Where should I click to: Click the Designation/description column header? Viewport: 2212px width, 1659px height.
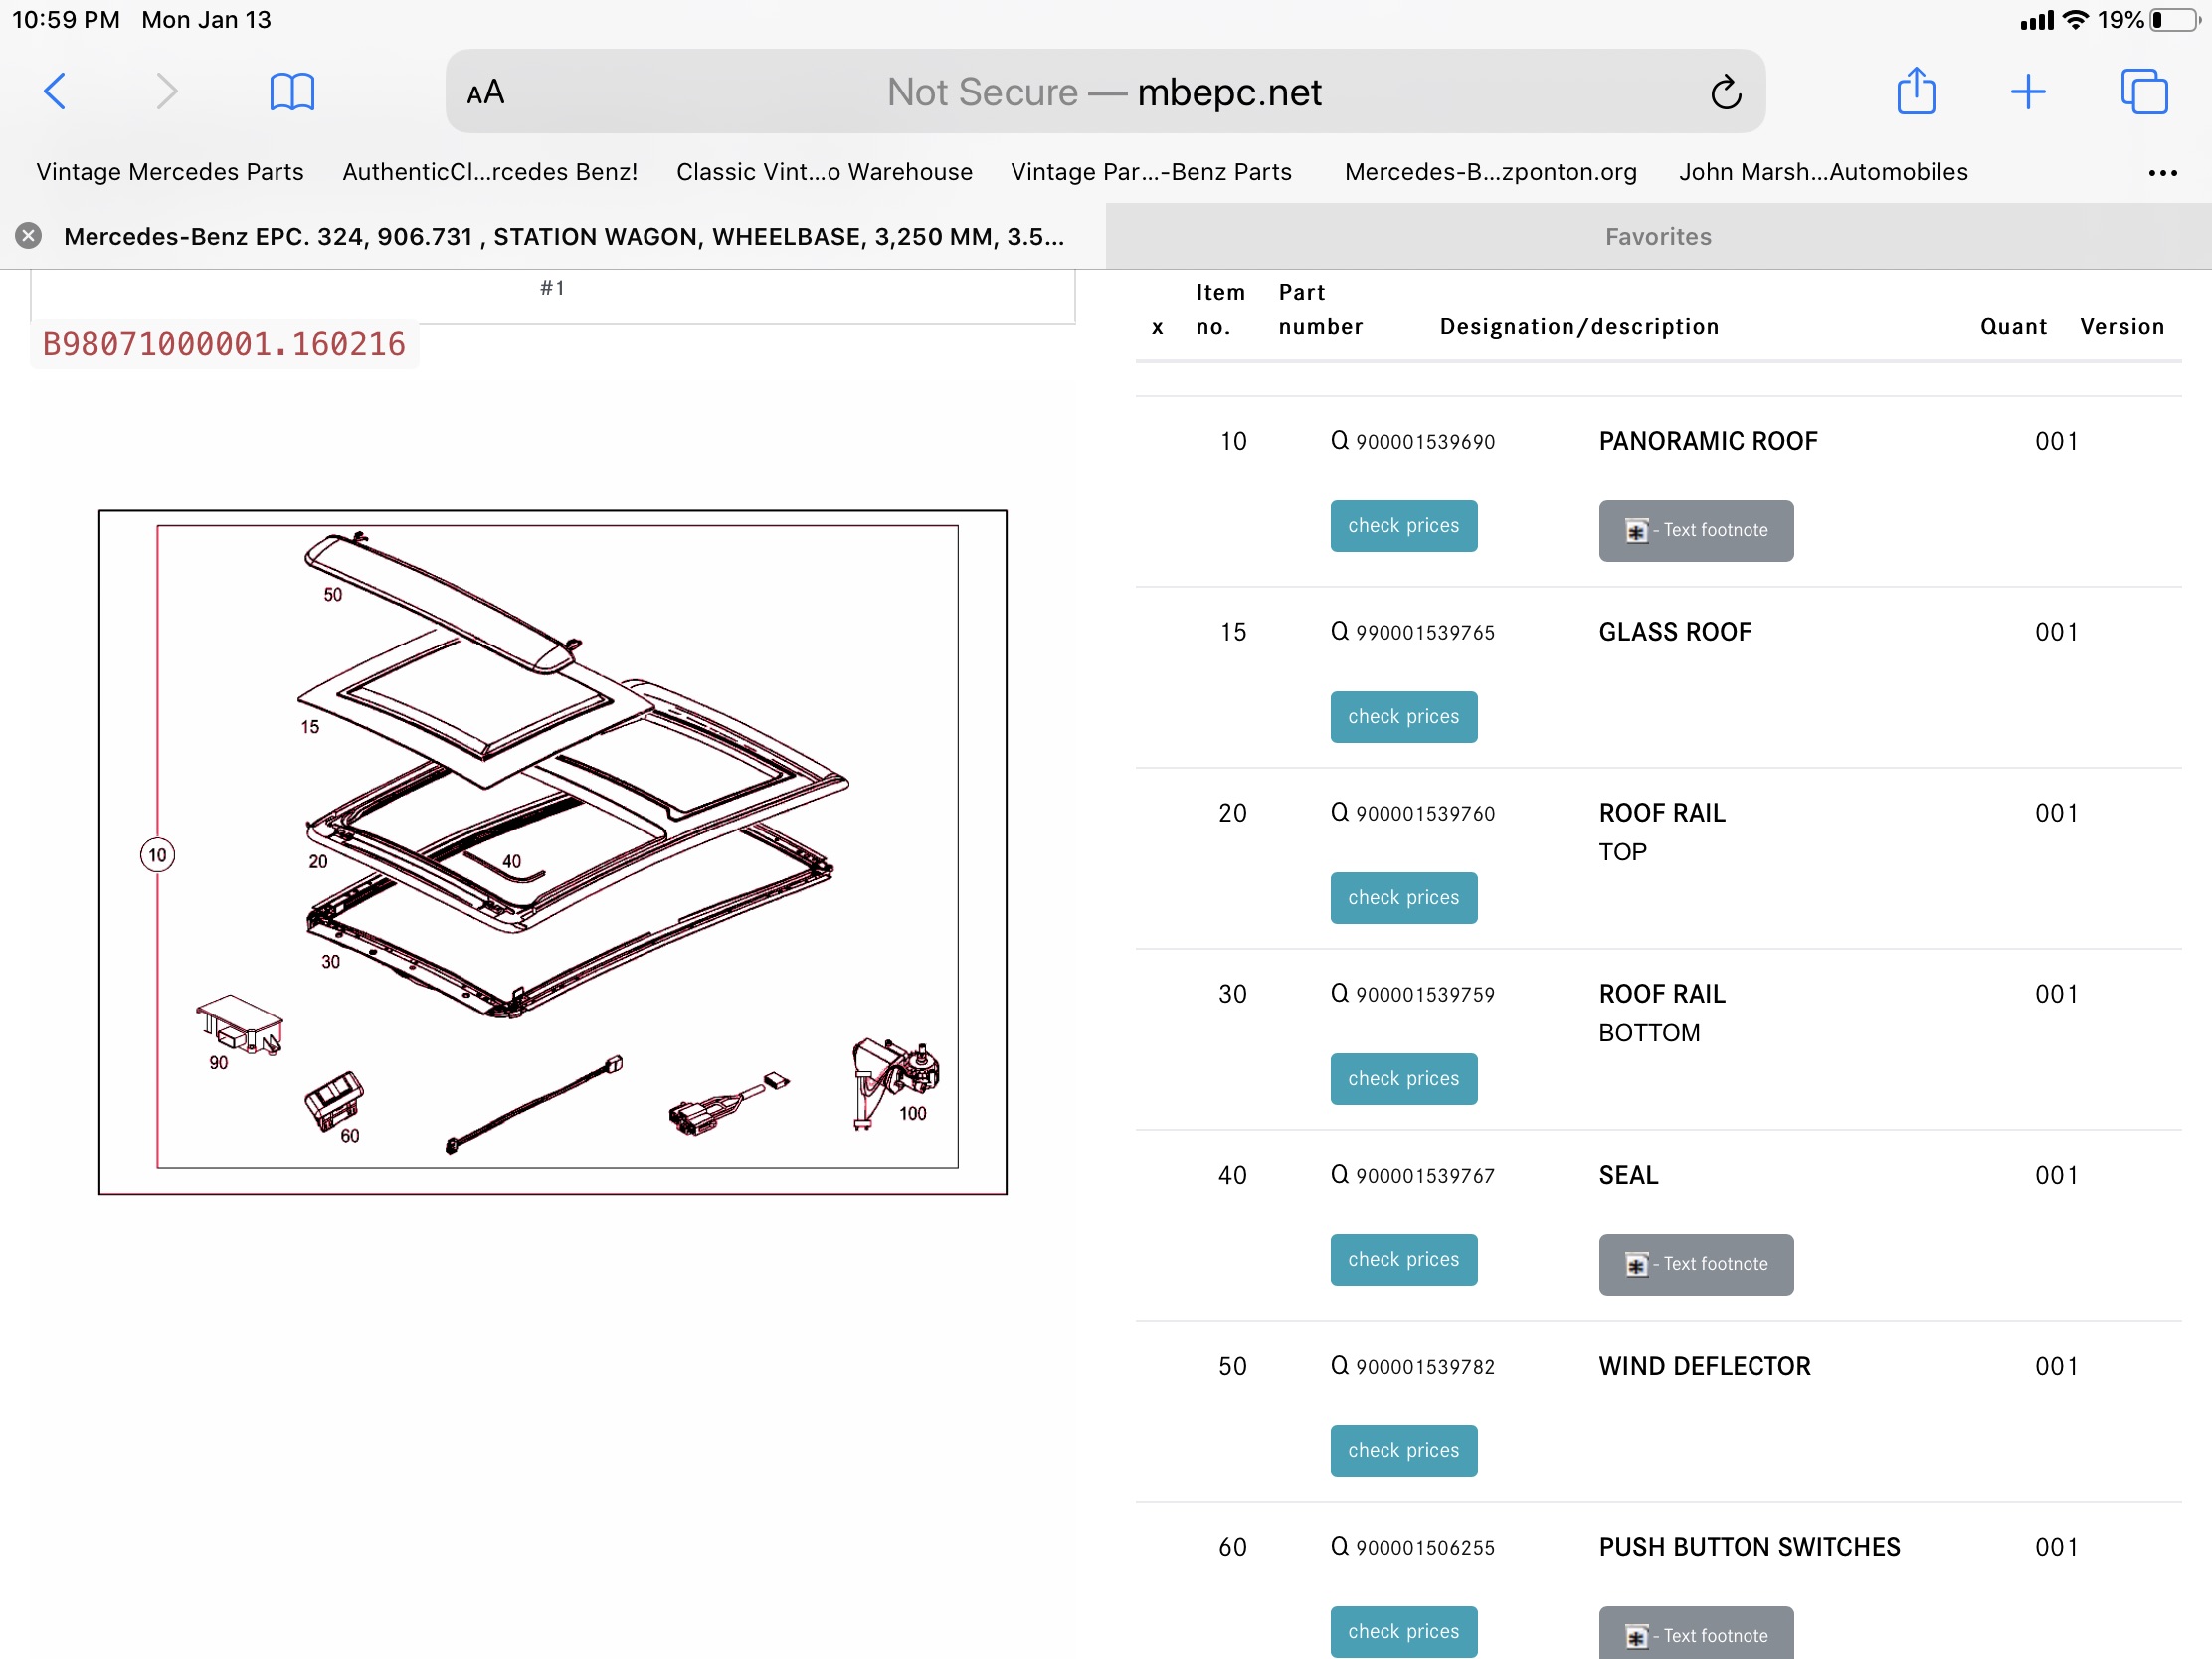(1579, 327)
